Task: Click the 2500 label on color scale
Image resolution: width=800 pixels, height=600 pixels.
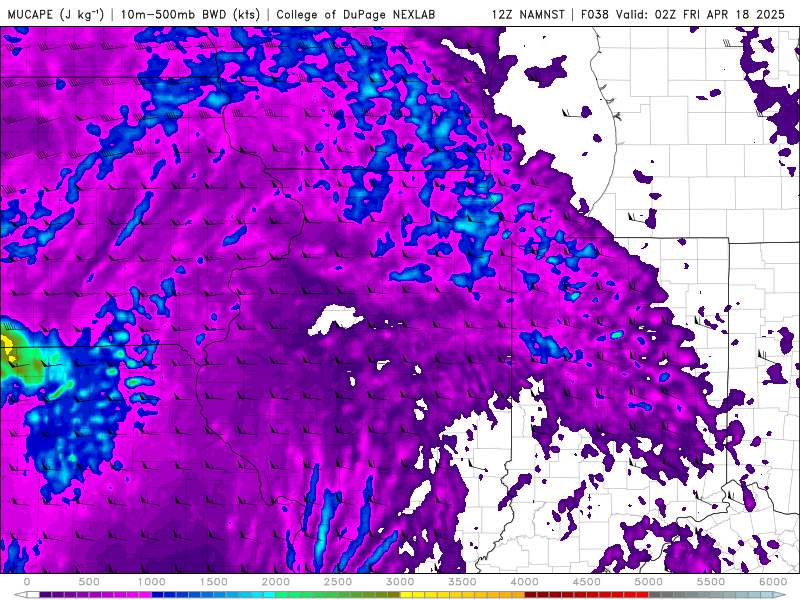Action: pyautogui.click(x=338, y=582)
